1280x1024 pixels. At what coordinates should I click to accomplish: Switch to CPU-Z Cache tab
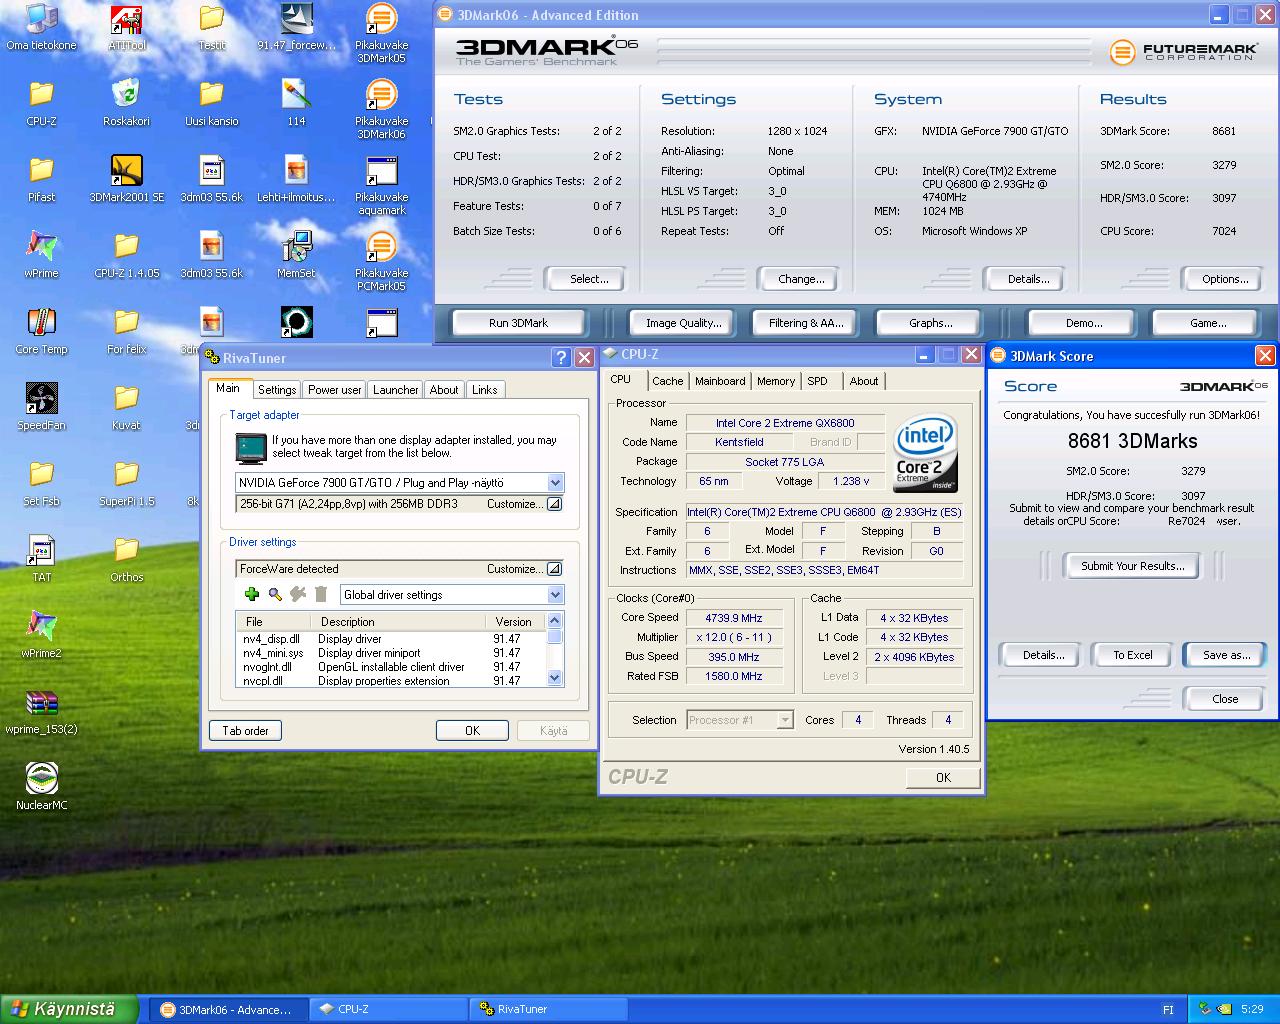click(x=667, y=381)
